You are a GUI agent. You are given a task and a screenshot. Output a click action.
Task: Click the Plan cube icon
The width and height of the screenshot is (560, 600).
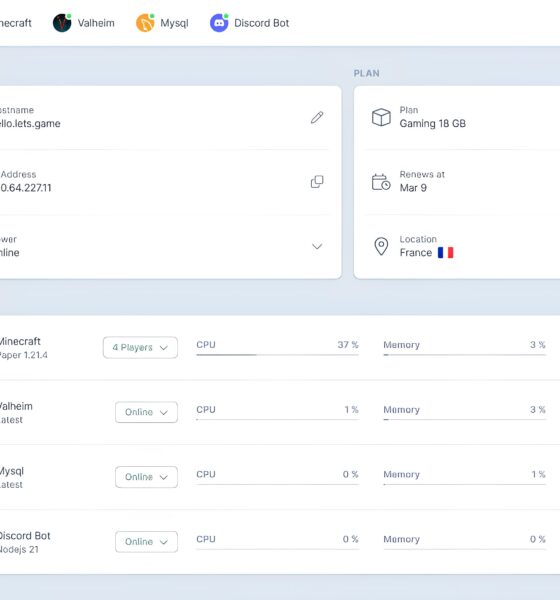(381, 117)
